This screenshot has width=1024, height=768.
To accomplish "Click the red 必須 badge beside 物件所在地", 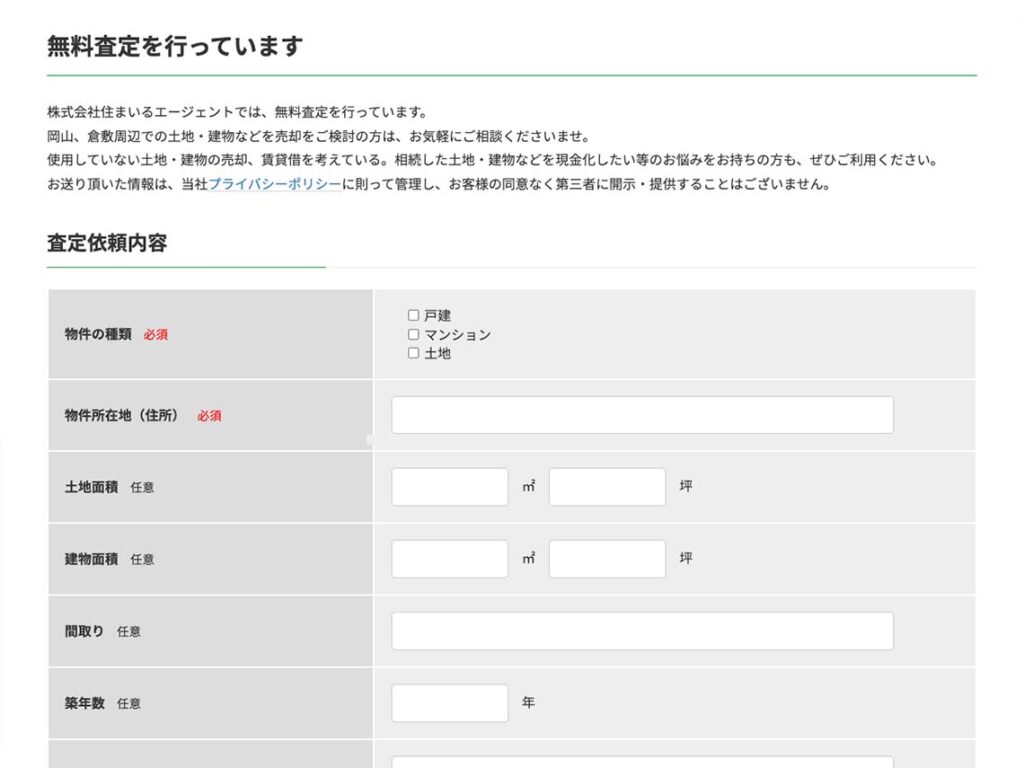I will click(209, 415).
